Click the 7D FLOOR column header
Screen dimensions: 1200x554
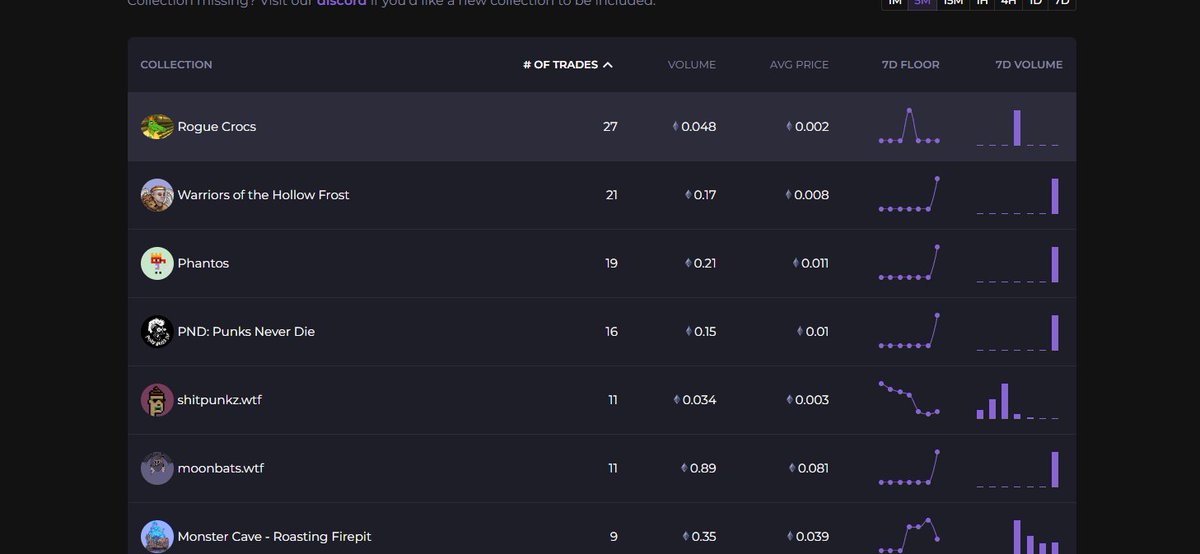pos(910,65)
